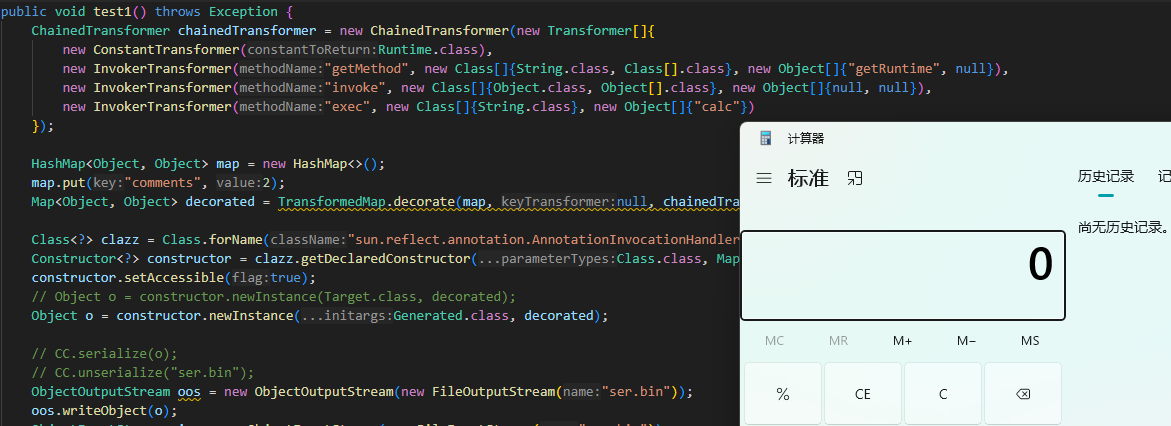Click the M+ memory add button

point(902,341)
